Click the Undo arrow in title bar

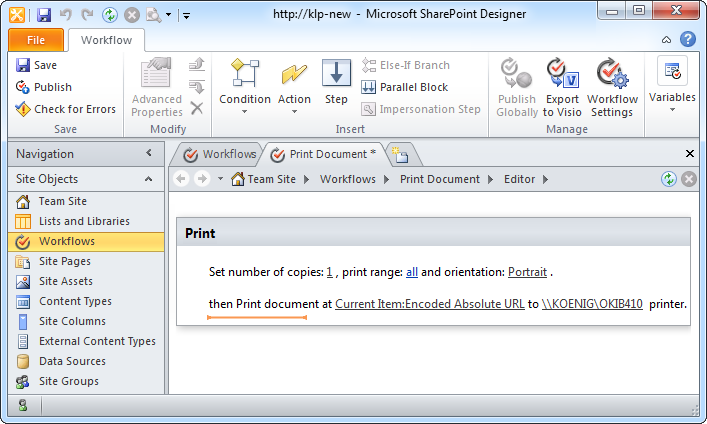pyautogui.click(x=66, y=15)
